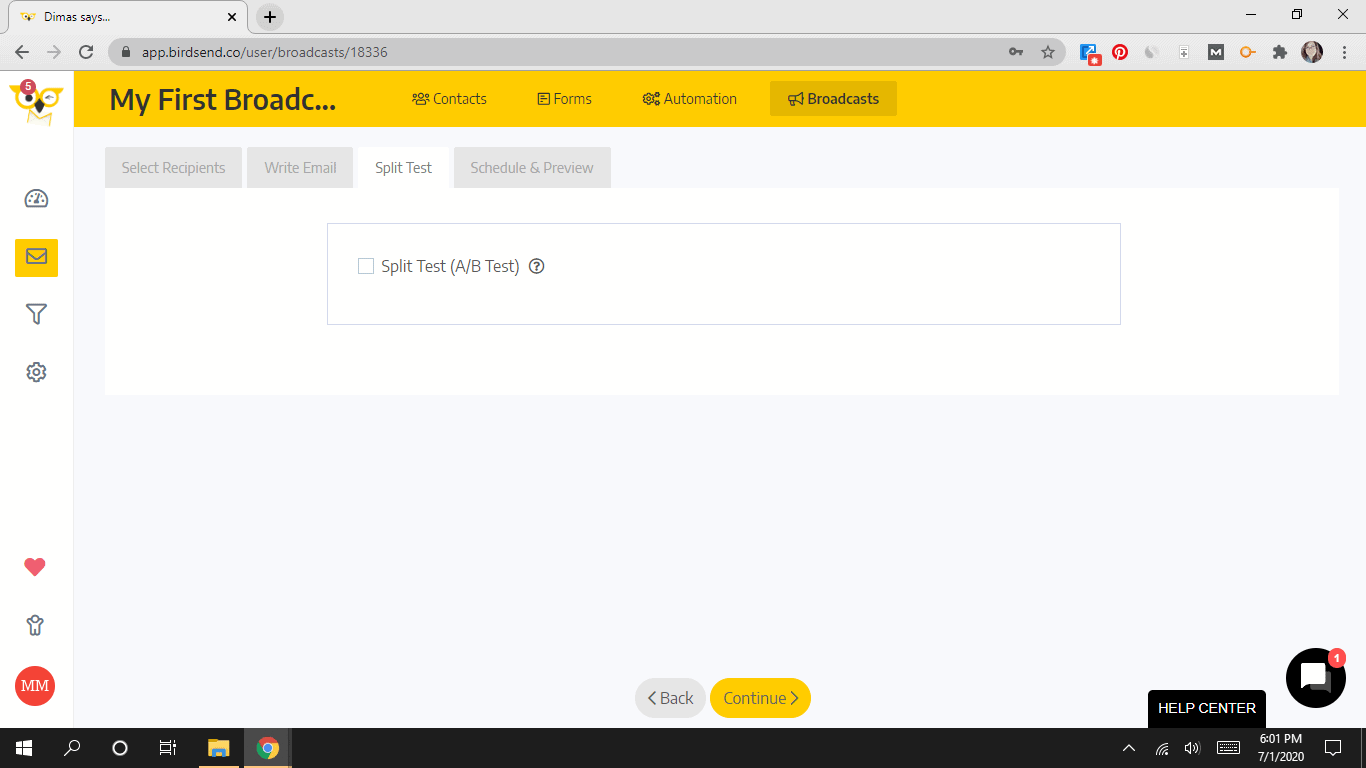Click the red heart icon in sidebar
Screen dimensions: 1366x768
click(x=35, y=567)
